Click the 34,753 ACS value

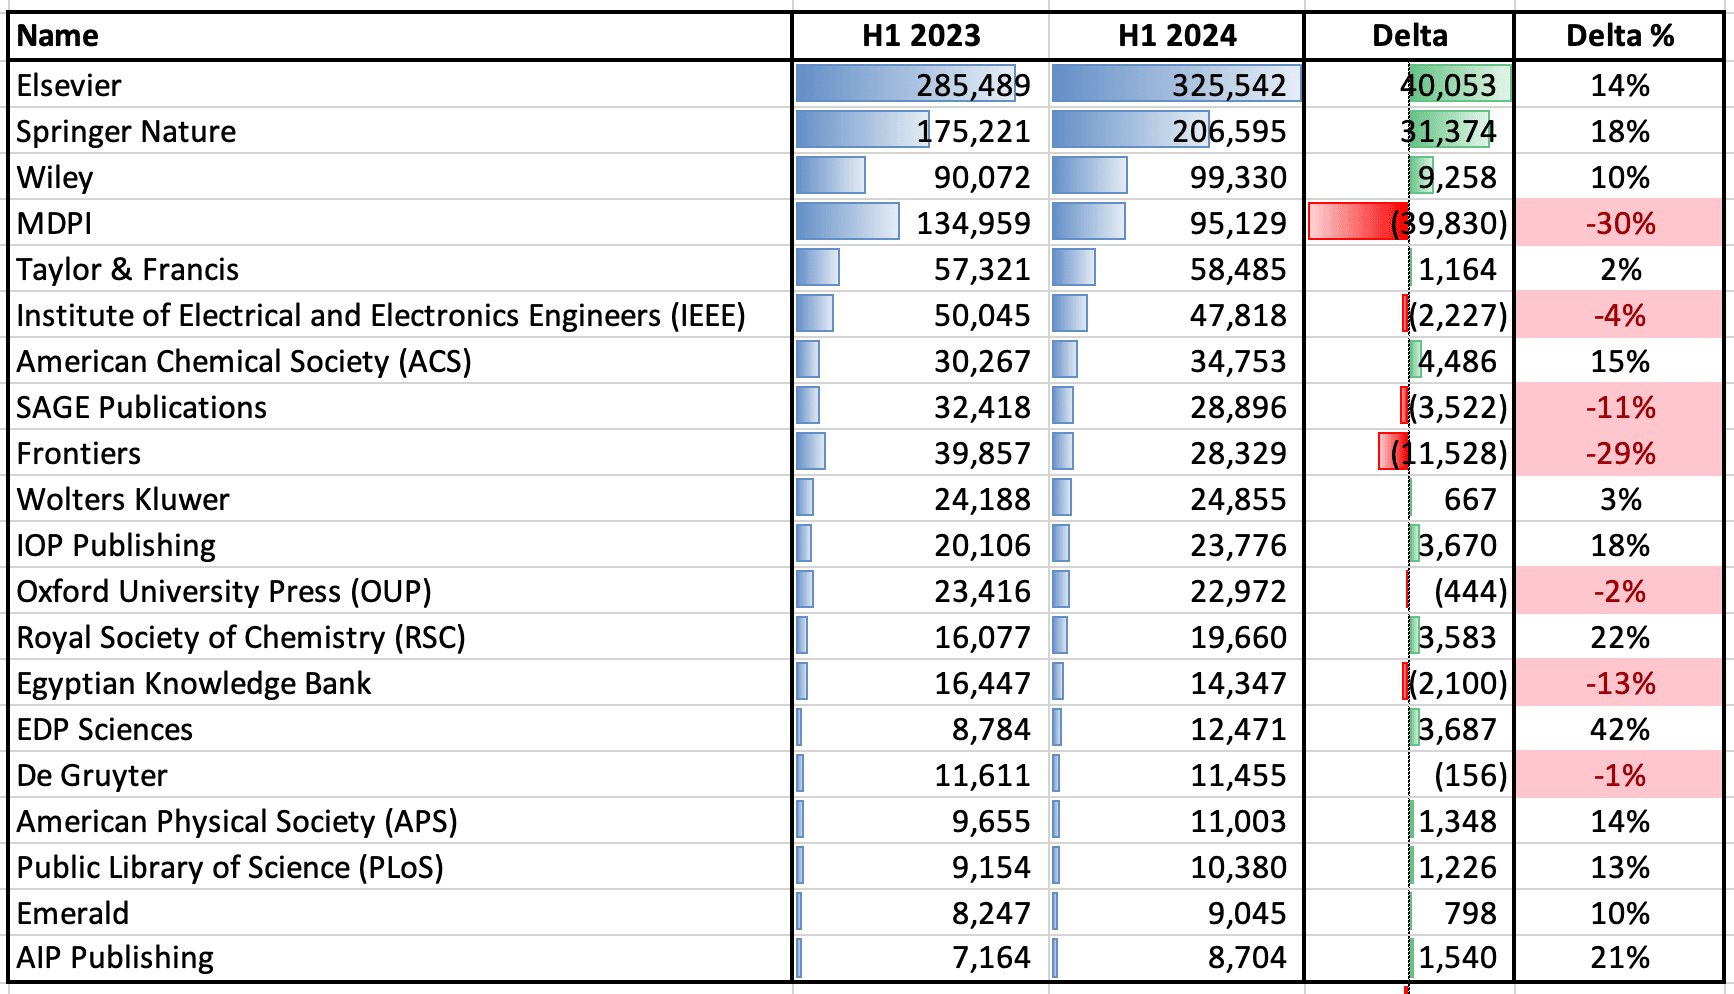click(1177, 361)
